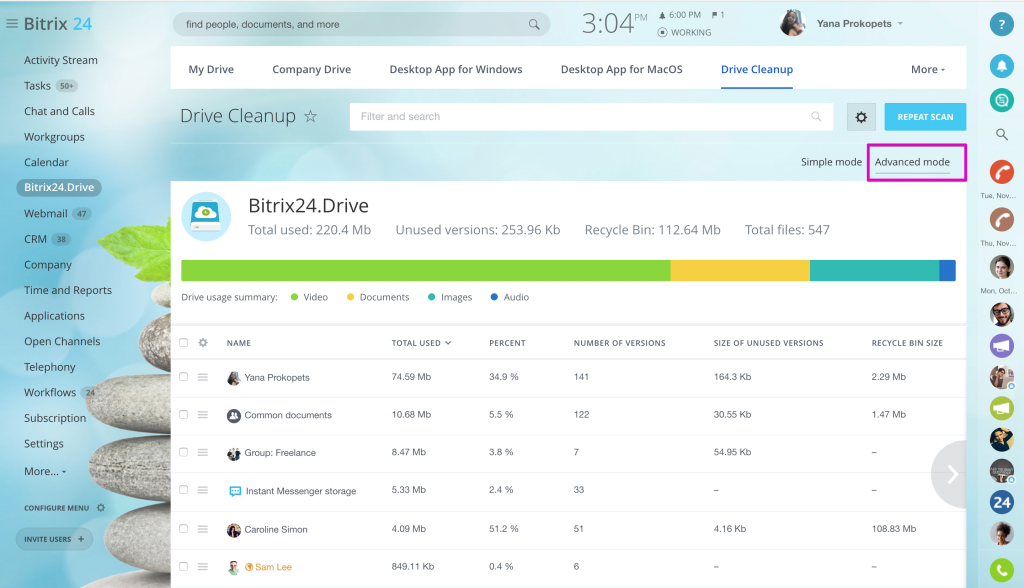Toggle the select-all checkbox in table header
1024x588 pixels.
pos(184,342)
